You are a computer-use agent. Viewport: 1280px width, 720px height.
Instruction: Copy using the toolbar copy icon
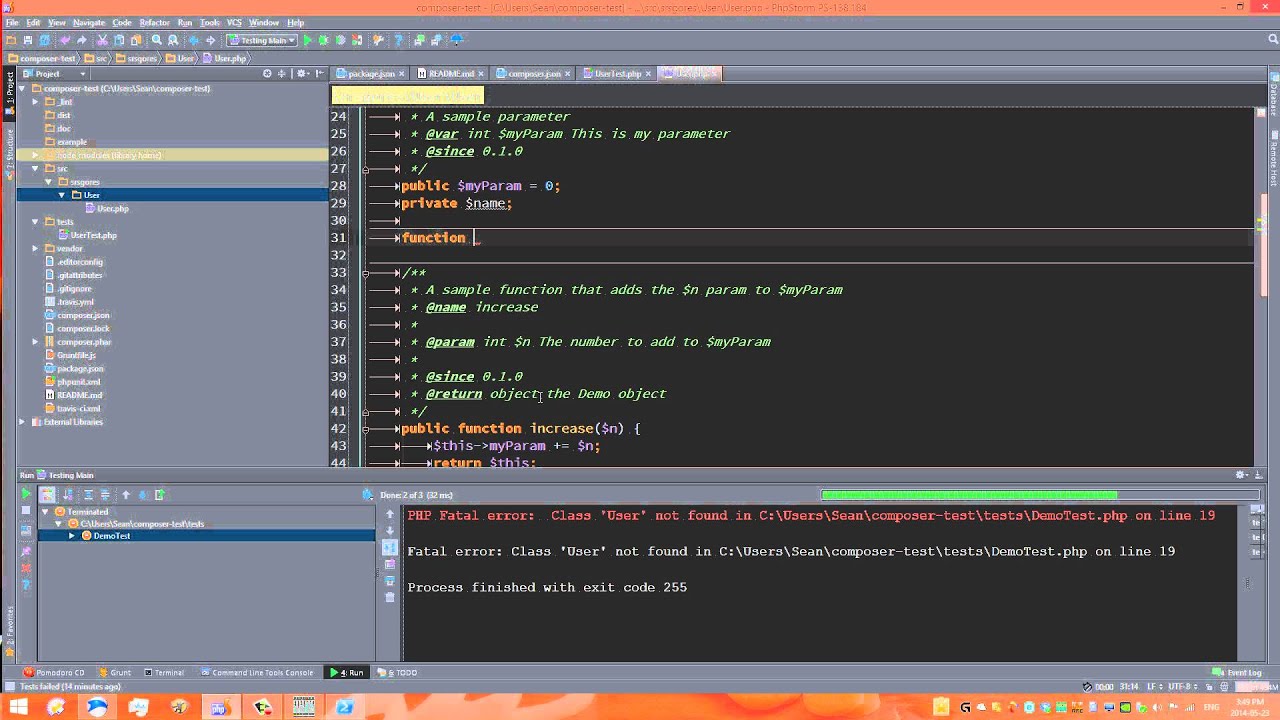click(x=119, y=40)
